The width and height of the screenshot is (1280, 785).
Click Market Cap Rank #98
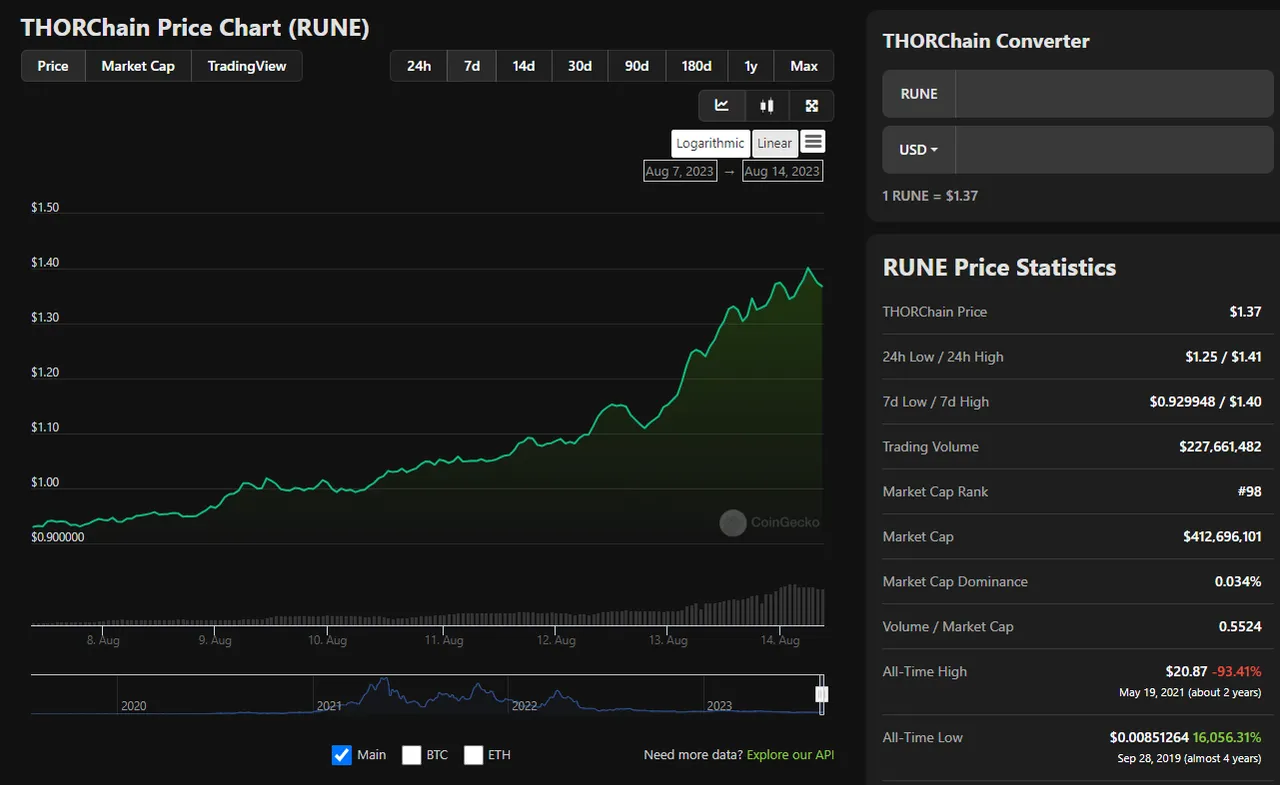point(1249,492)
